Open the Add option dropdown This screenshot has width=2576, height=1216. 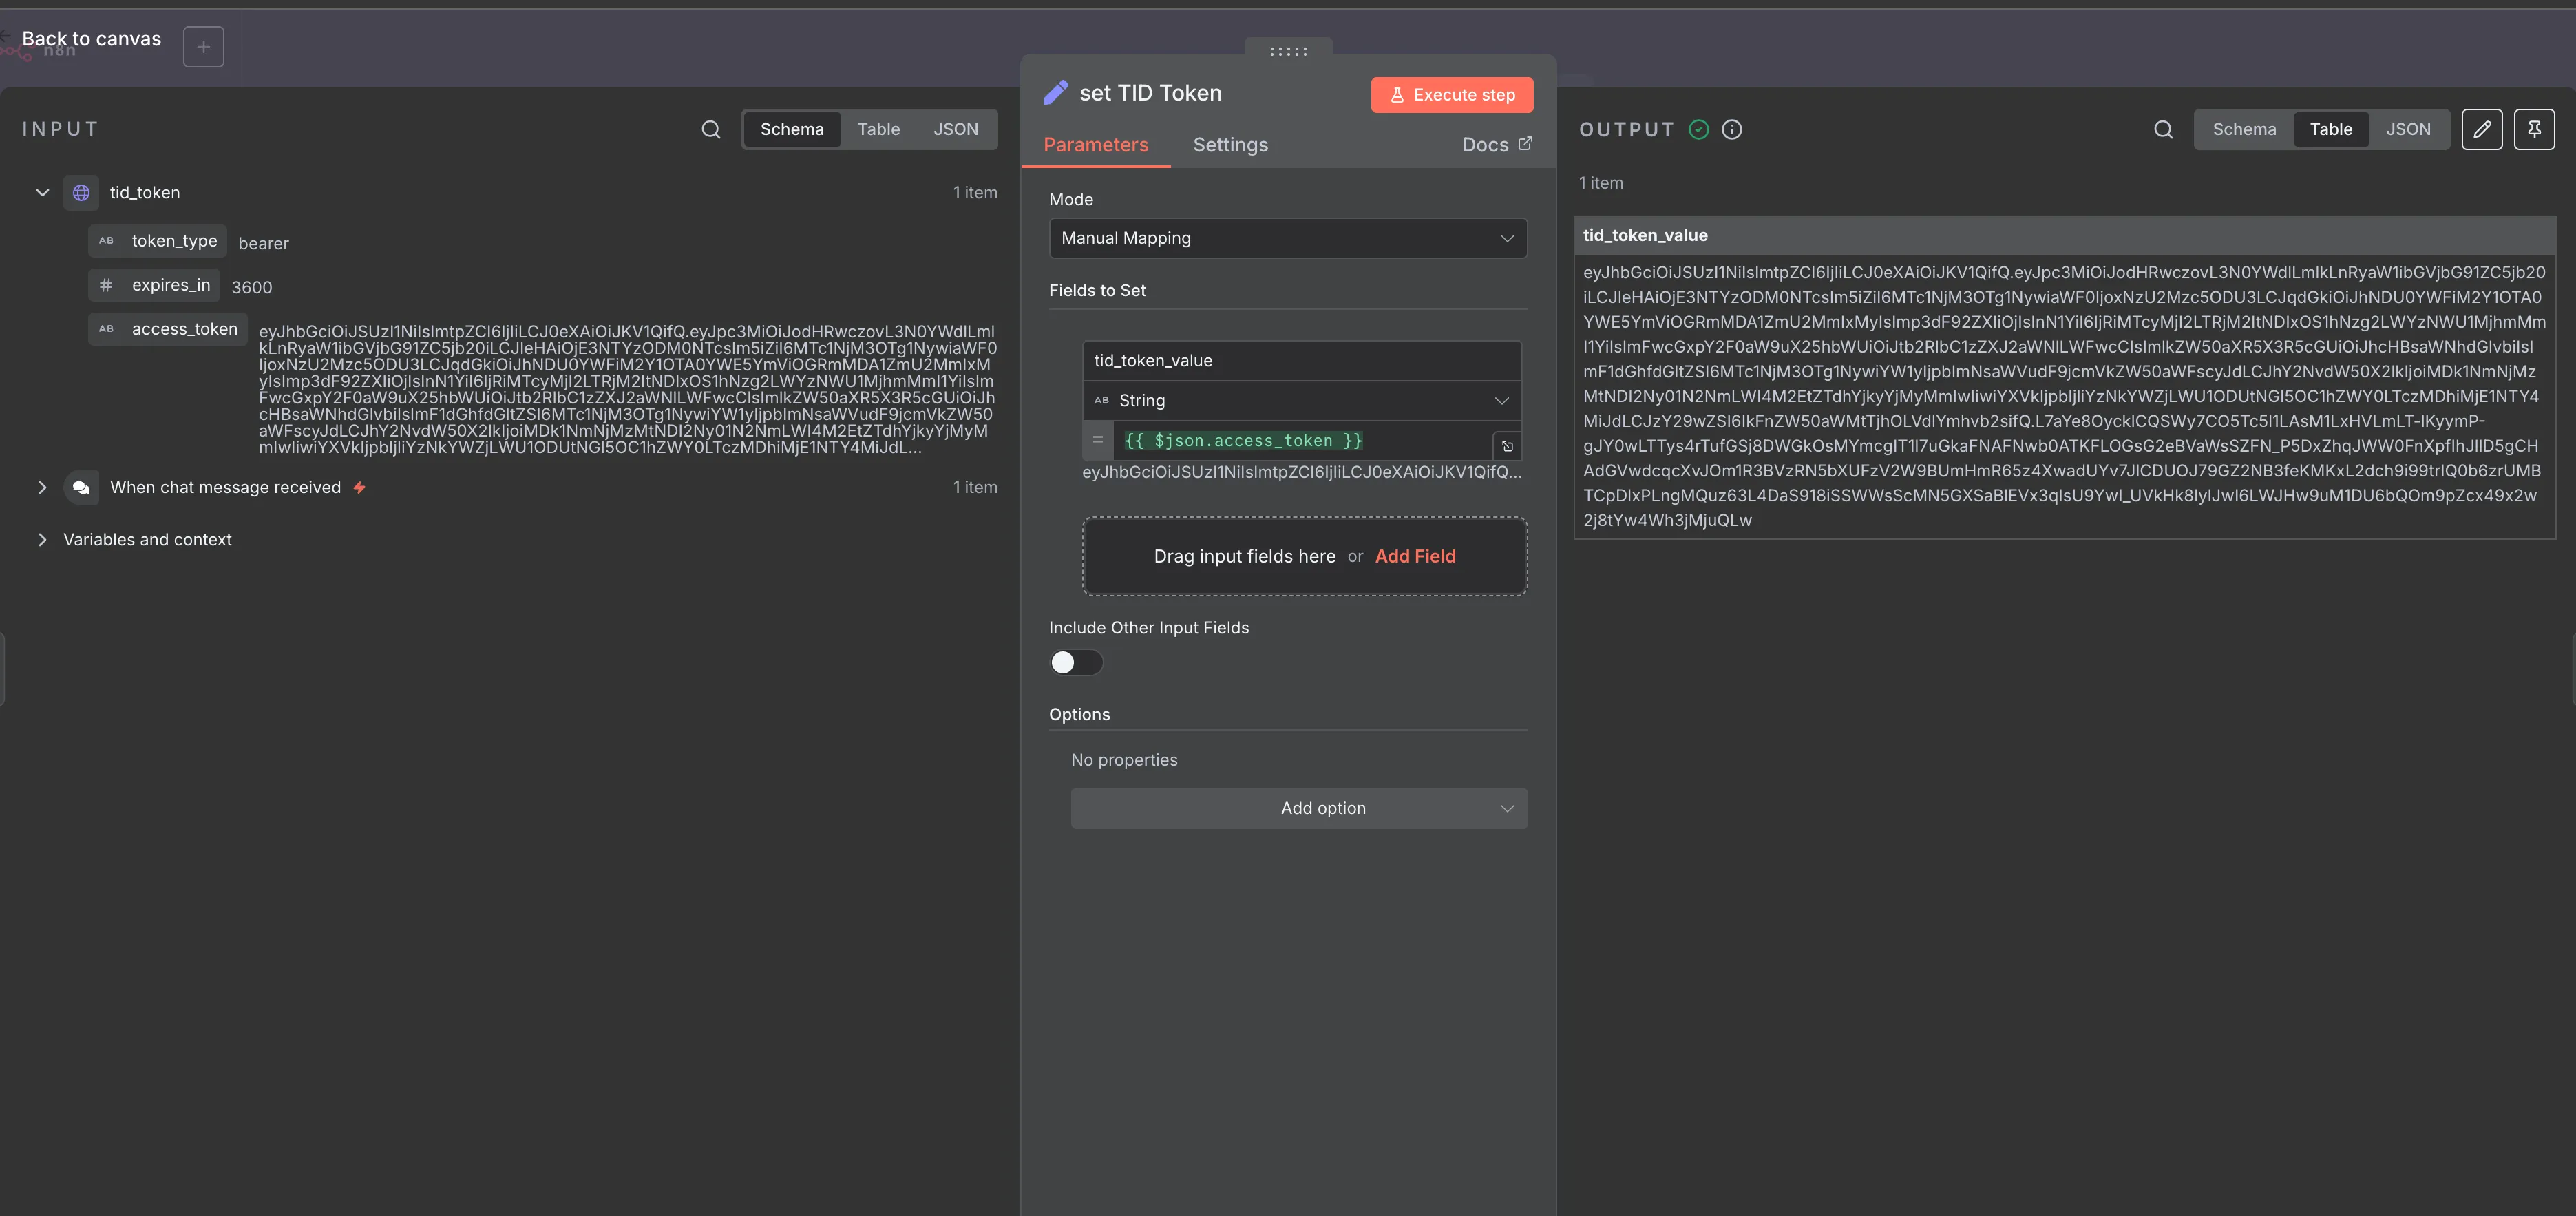[1299, 808]
